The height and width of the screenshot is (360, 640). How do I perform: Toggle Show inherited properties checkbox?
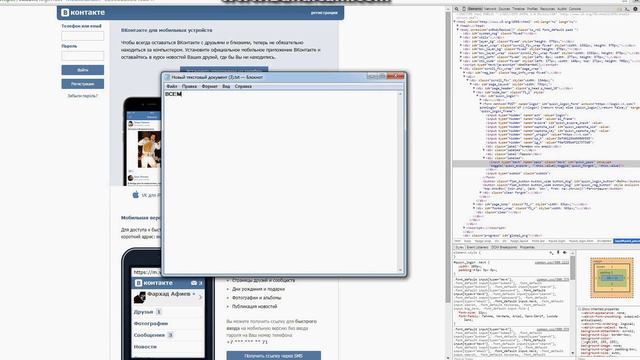[580, 309]
